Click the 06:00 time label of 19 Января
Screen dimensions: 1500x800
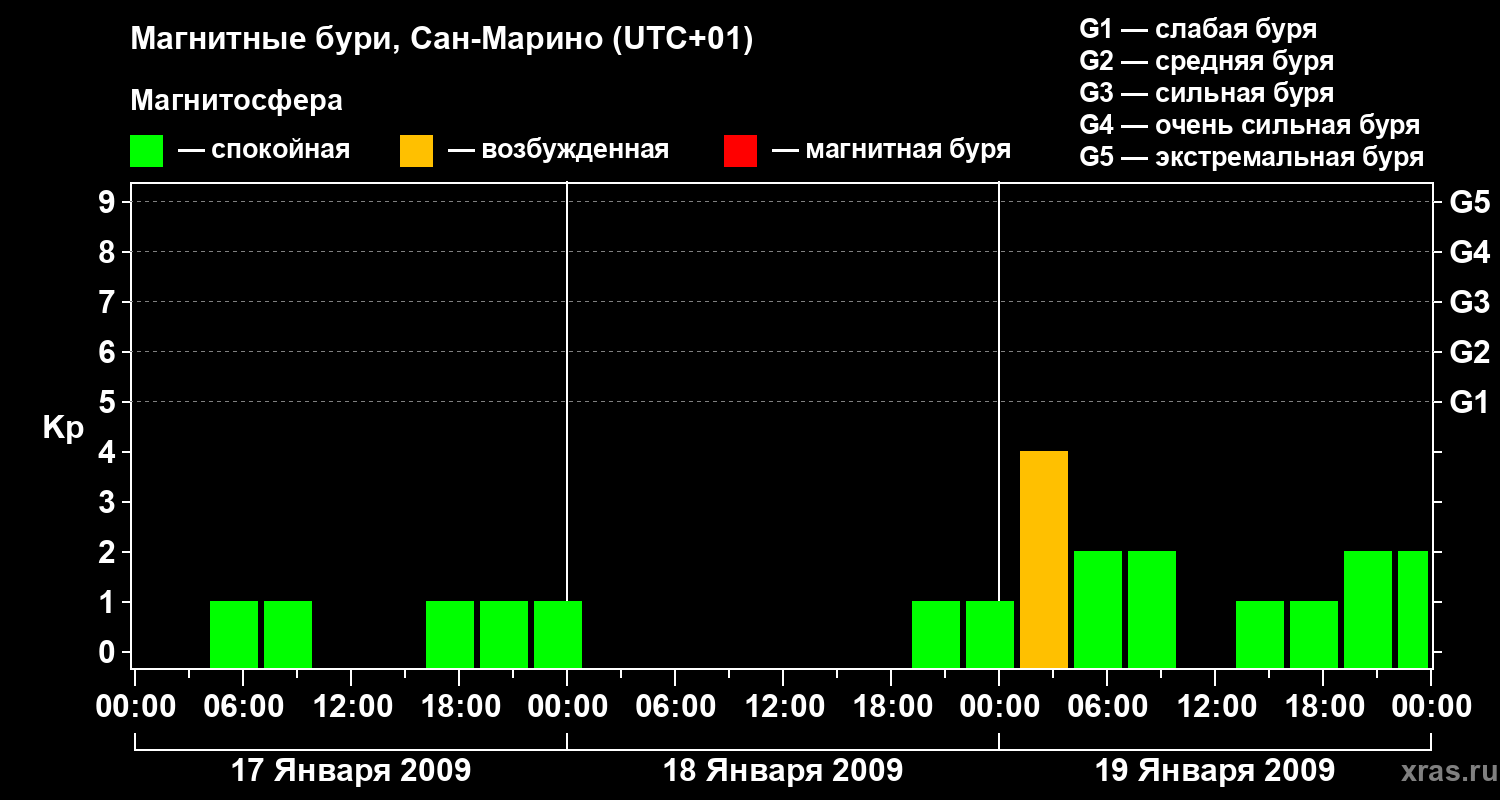pos(1107,707)
